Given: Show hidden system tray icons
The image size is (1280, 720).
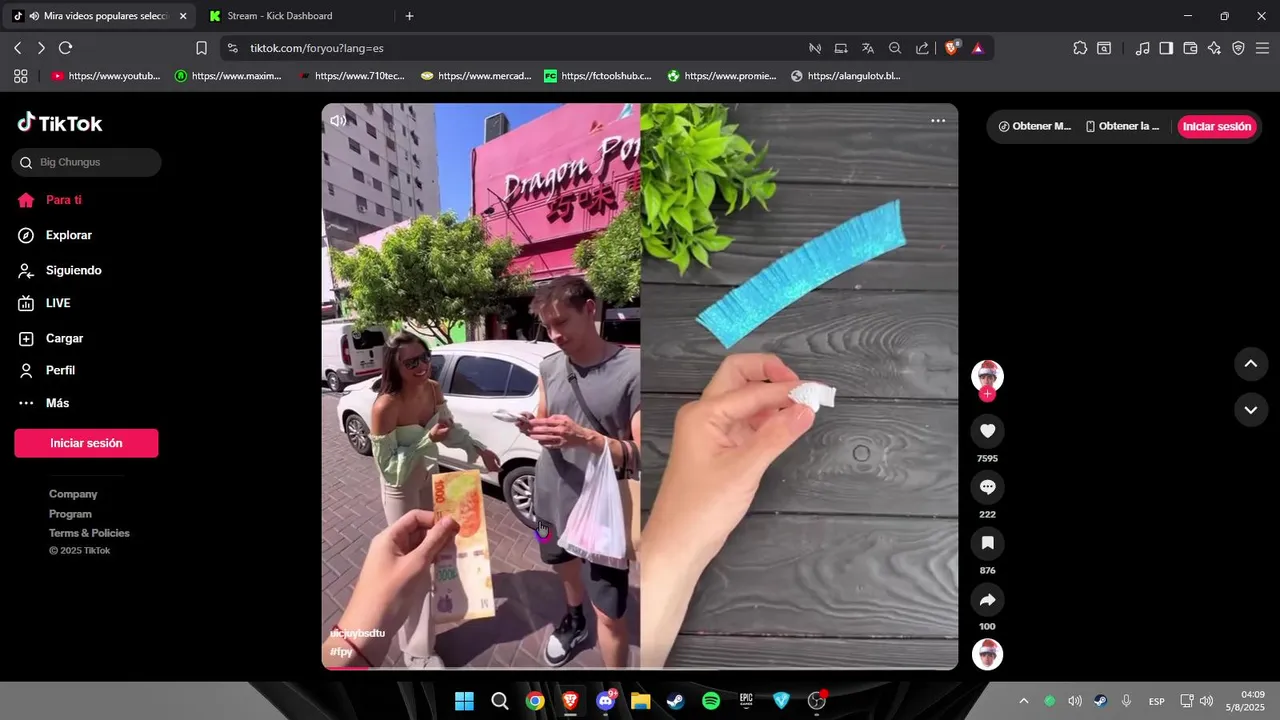Looking at the screenshot, I should point(1023,701).
